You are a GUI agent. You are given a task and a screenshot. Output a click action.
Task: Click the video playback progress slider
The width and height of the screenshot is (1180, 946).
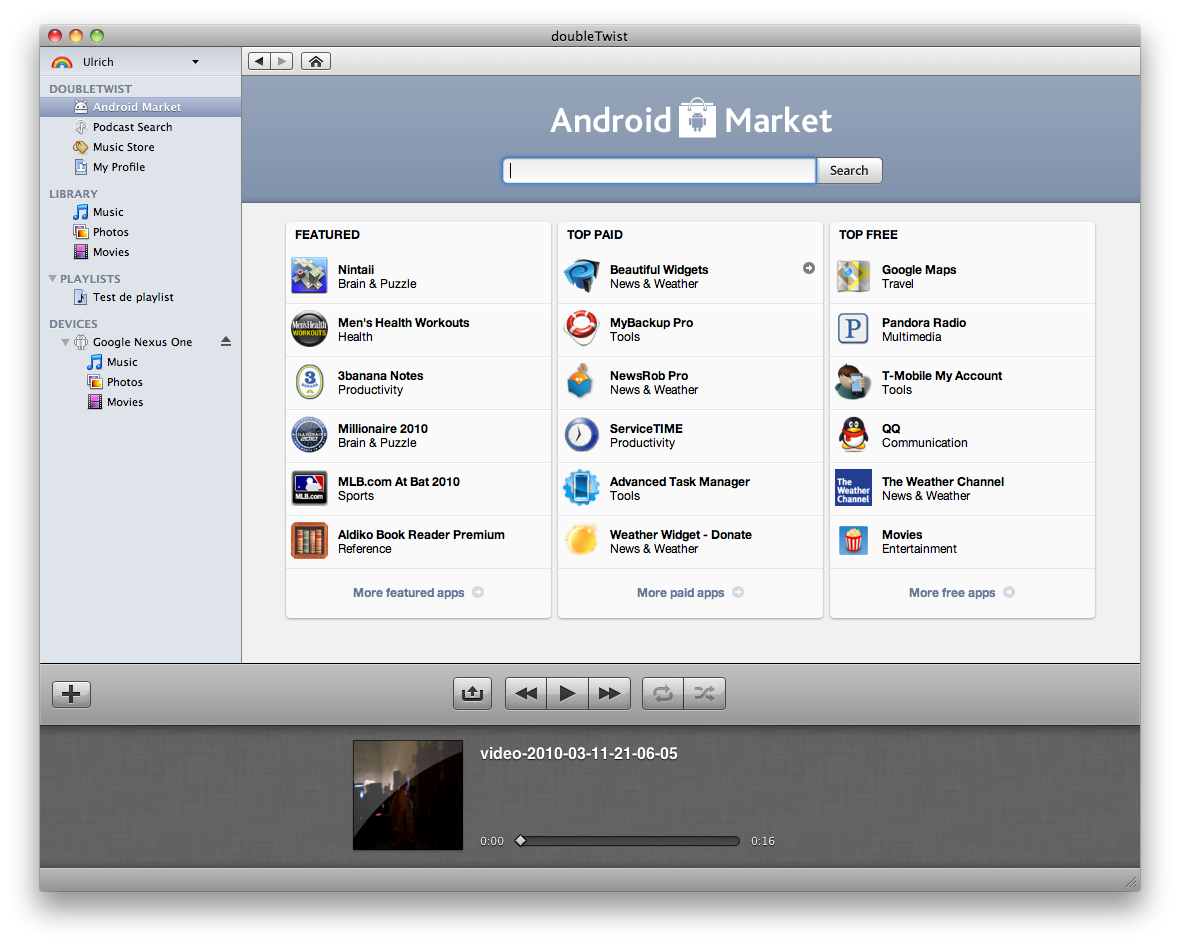coord(628,841)
